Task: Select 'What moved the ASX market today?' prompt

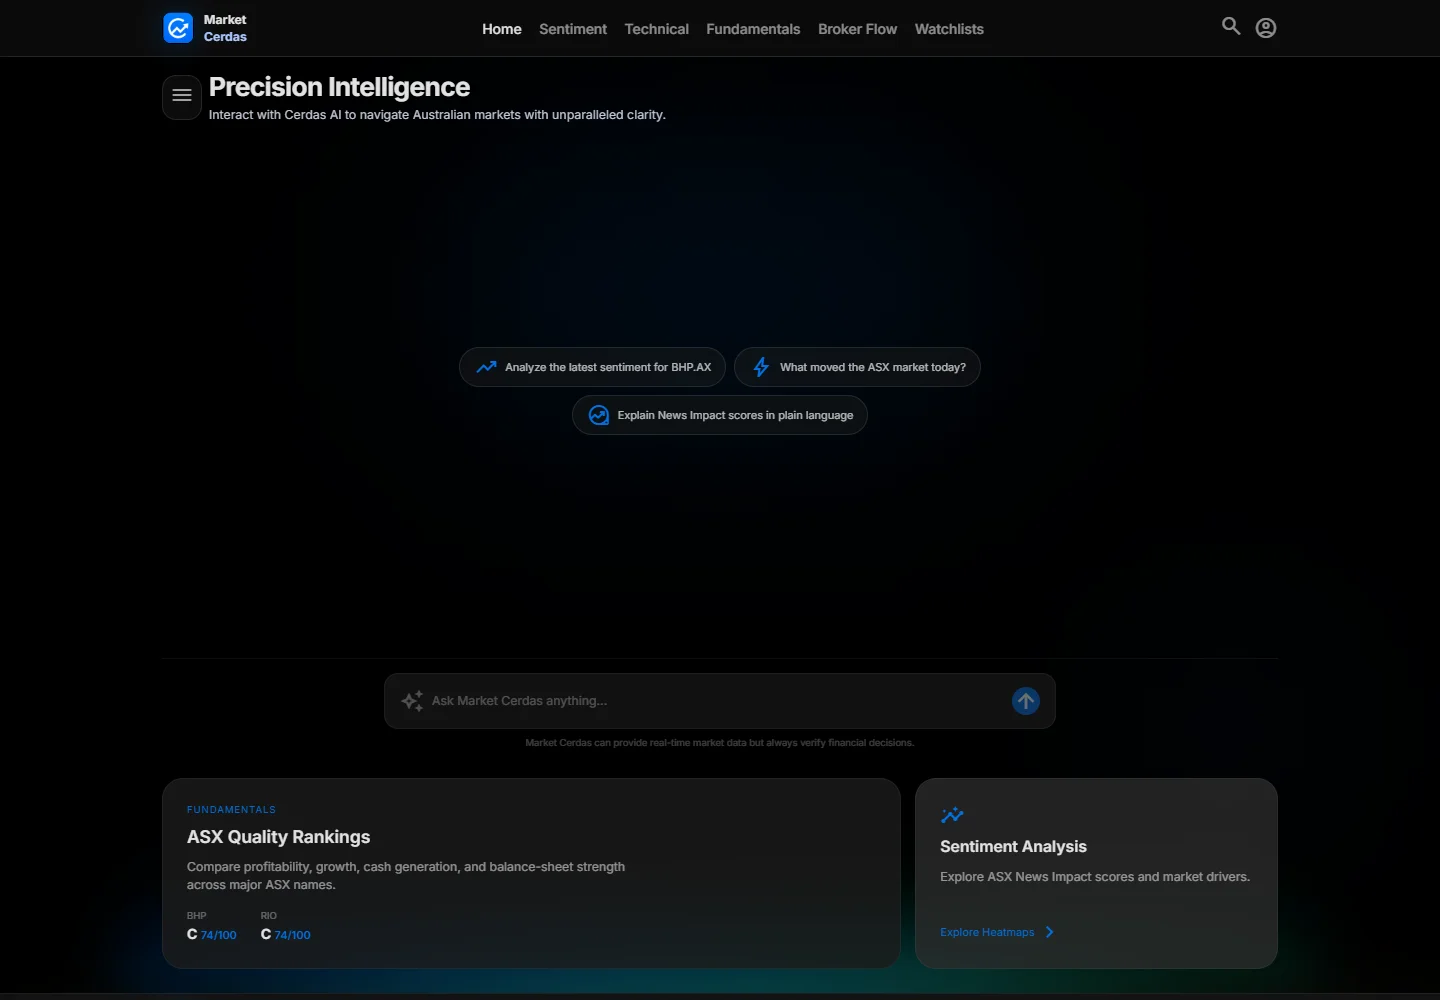Action: [857, 367]
